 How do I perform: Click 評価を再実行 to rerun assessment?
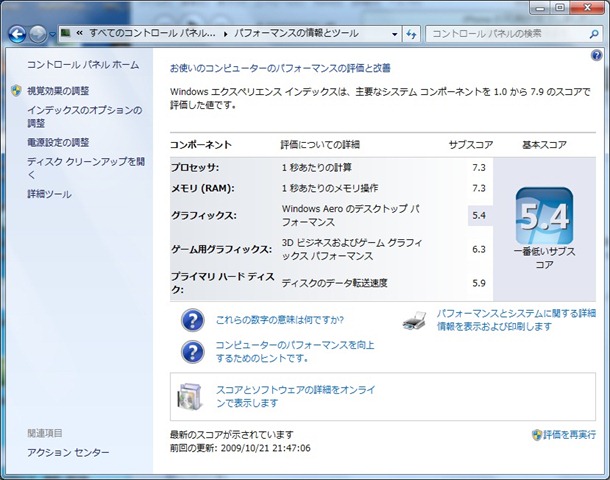(569, 434)
